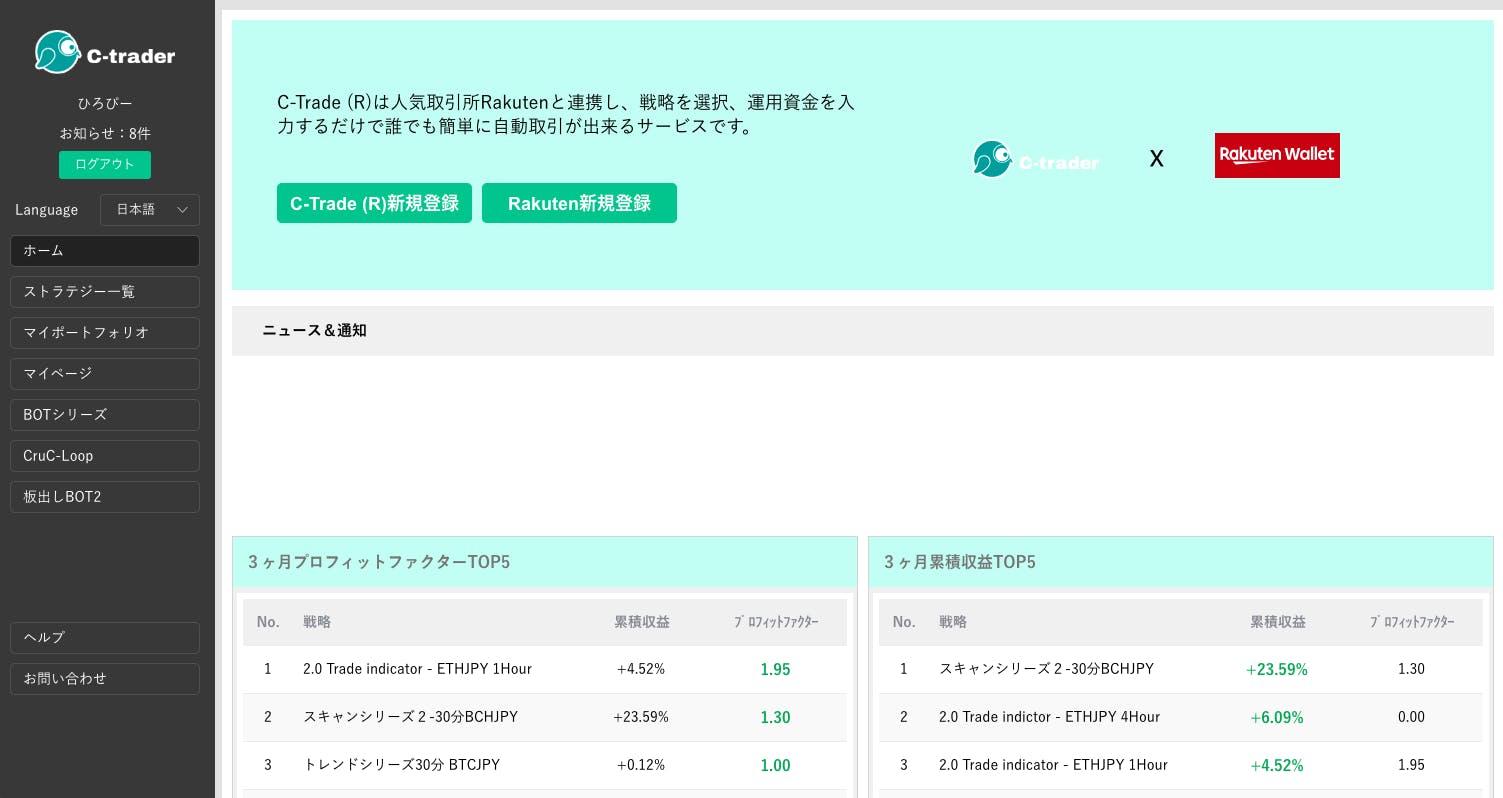Open マイポートフォリオ from the sidebar

(x=104, y=332)
